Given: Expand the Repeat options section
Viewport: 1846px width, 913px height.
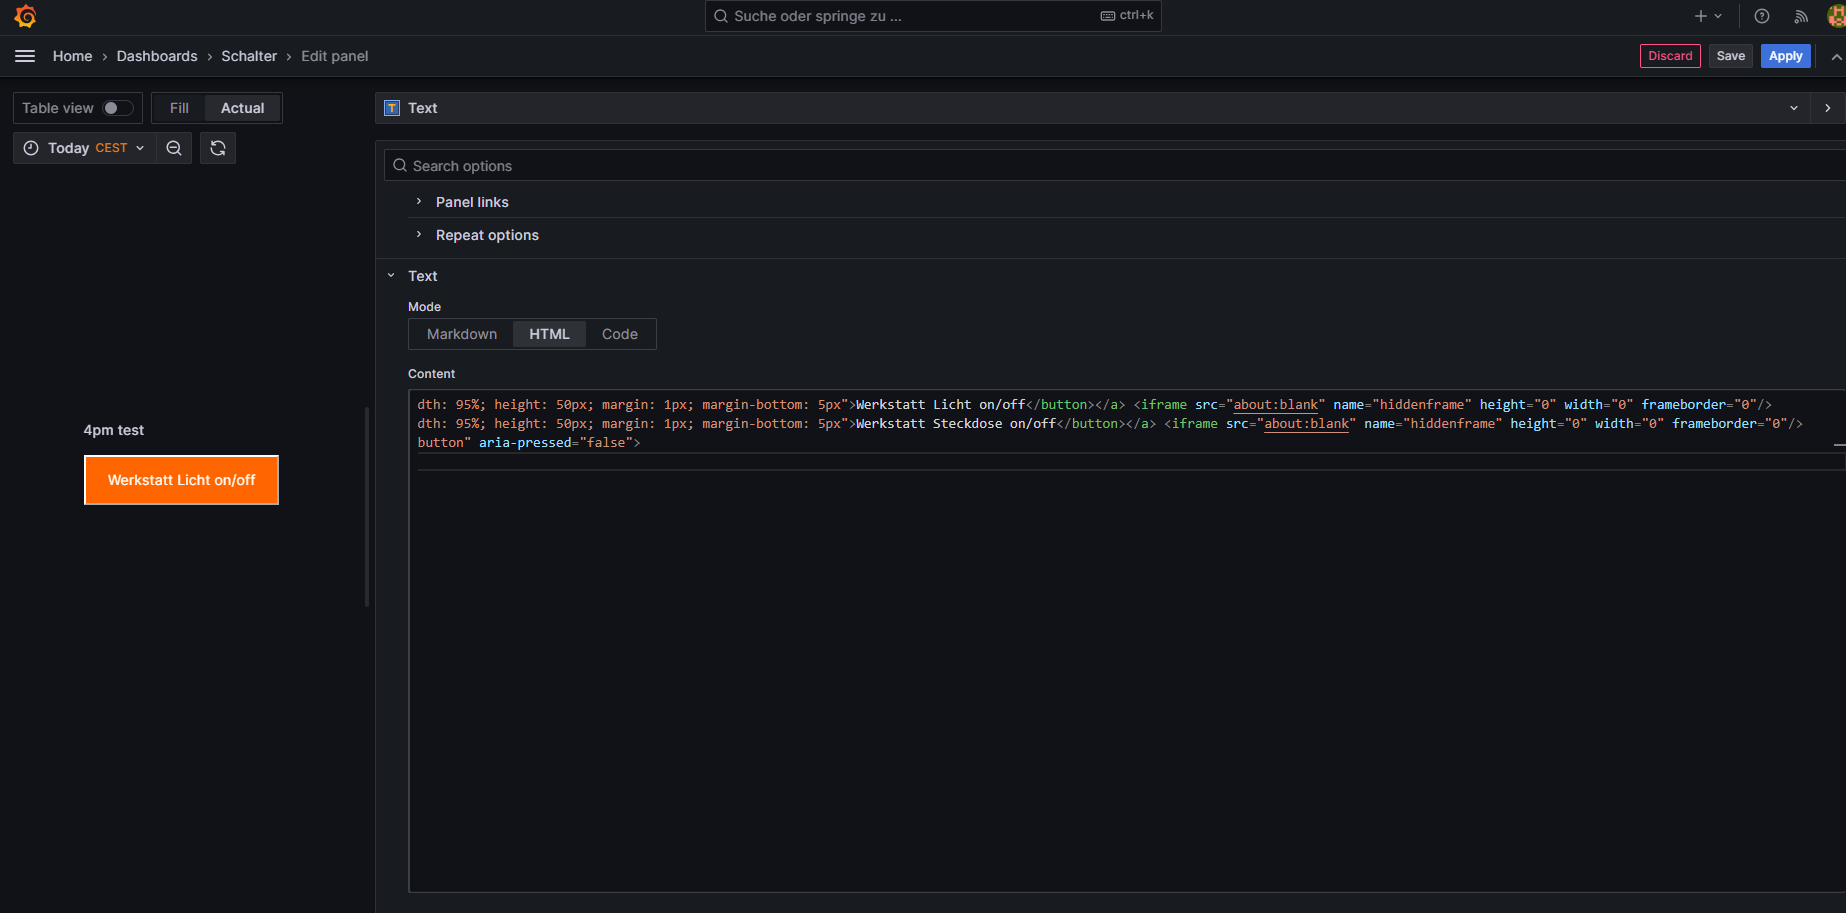Looking at the screenshot, I should click(x=487, y=235).
